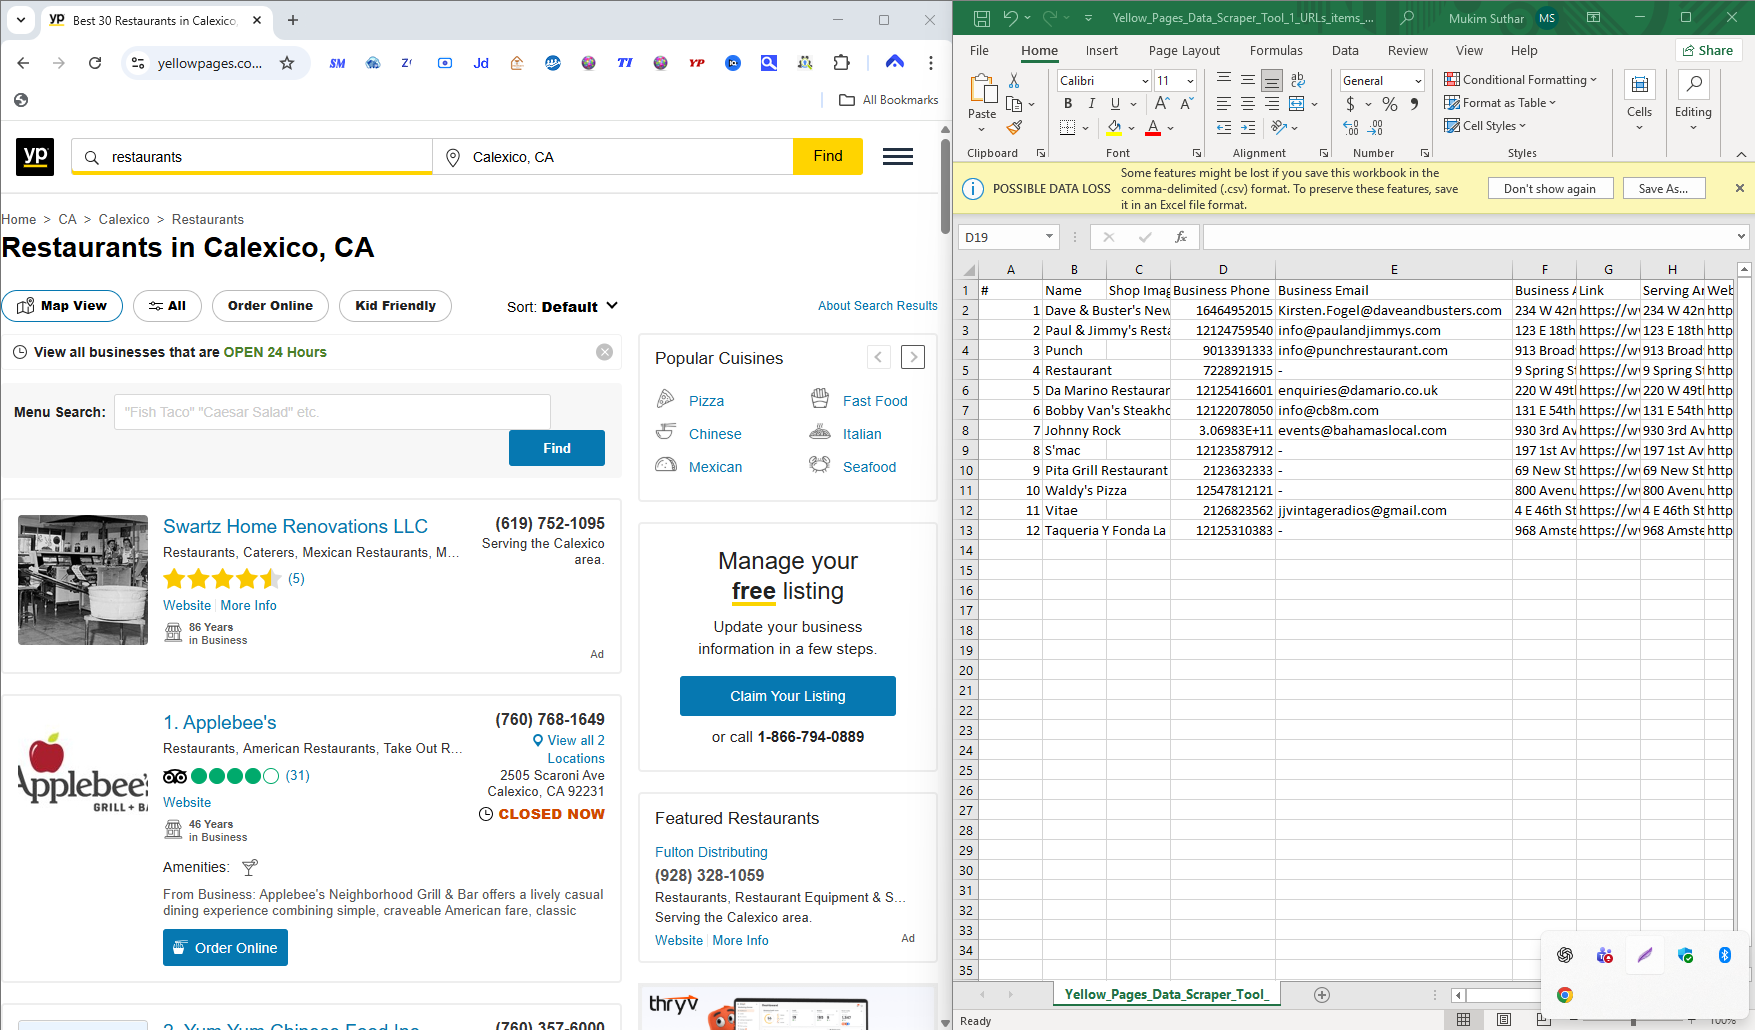Click the Merge & Center icon
Screen dimensions: 1755x1030
click(x=1298, y=103)
